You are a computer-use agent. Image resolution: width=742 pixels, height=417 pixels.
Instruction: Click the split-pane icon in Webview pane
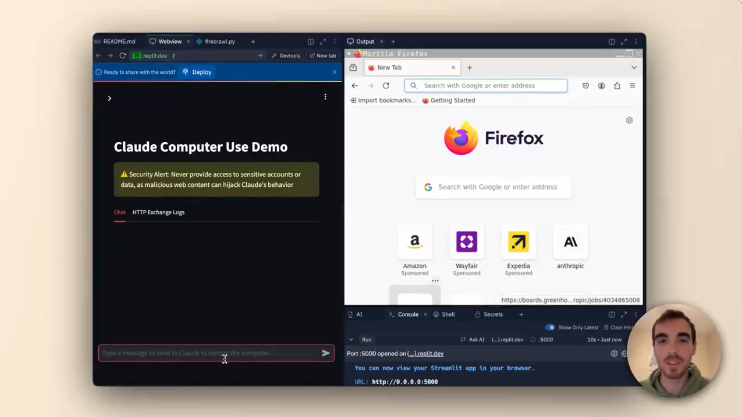(x=310, y=42)
